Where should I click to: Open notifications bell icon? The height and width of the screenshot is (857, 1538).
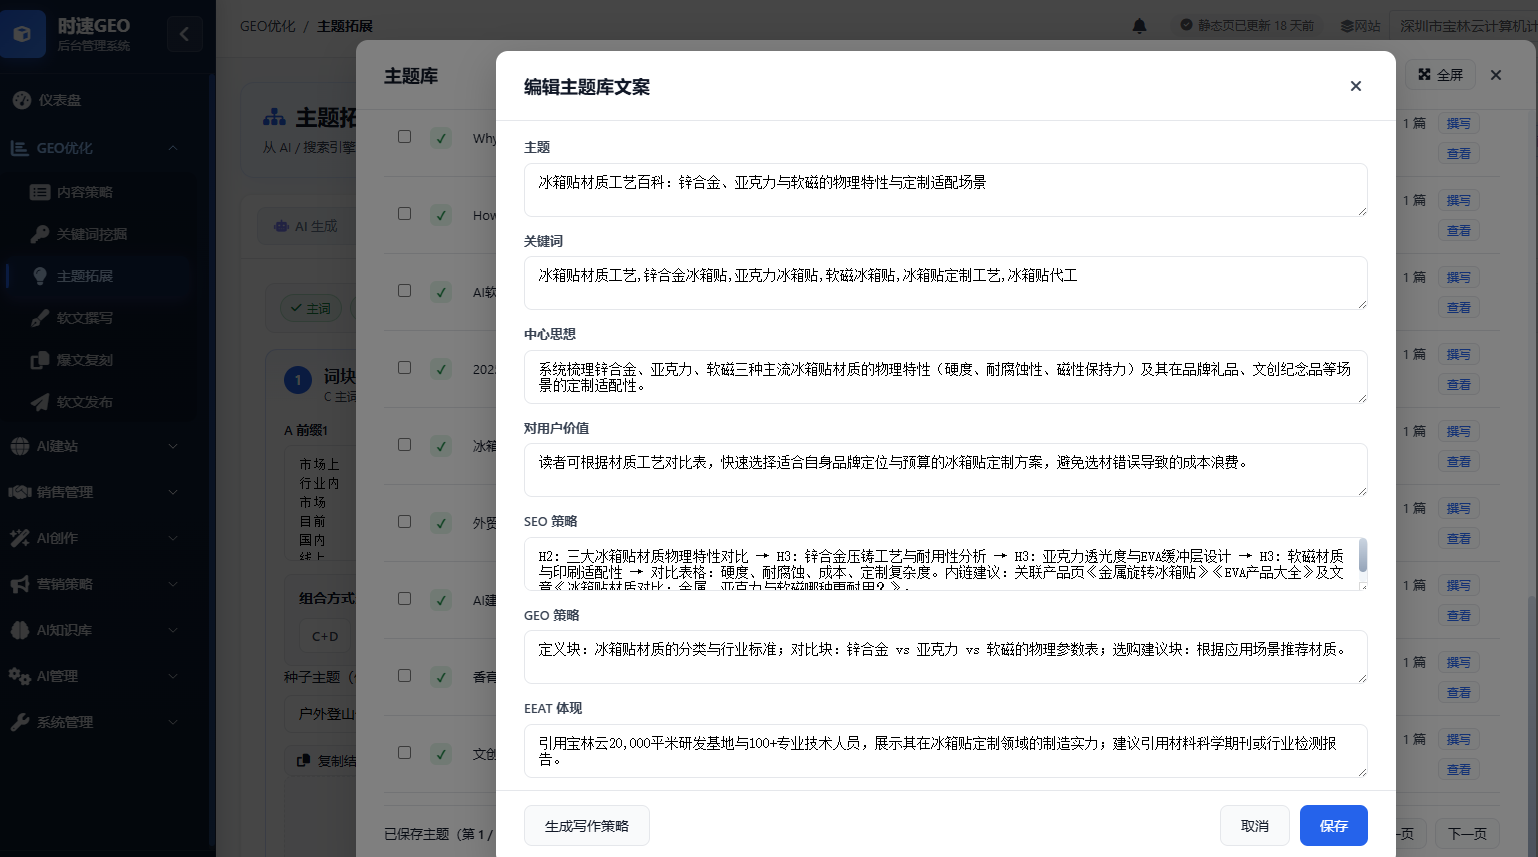1139,26
